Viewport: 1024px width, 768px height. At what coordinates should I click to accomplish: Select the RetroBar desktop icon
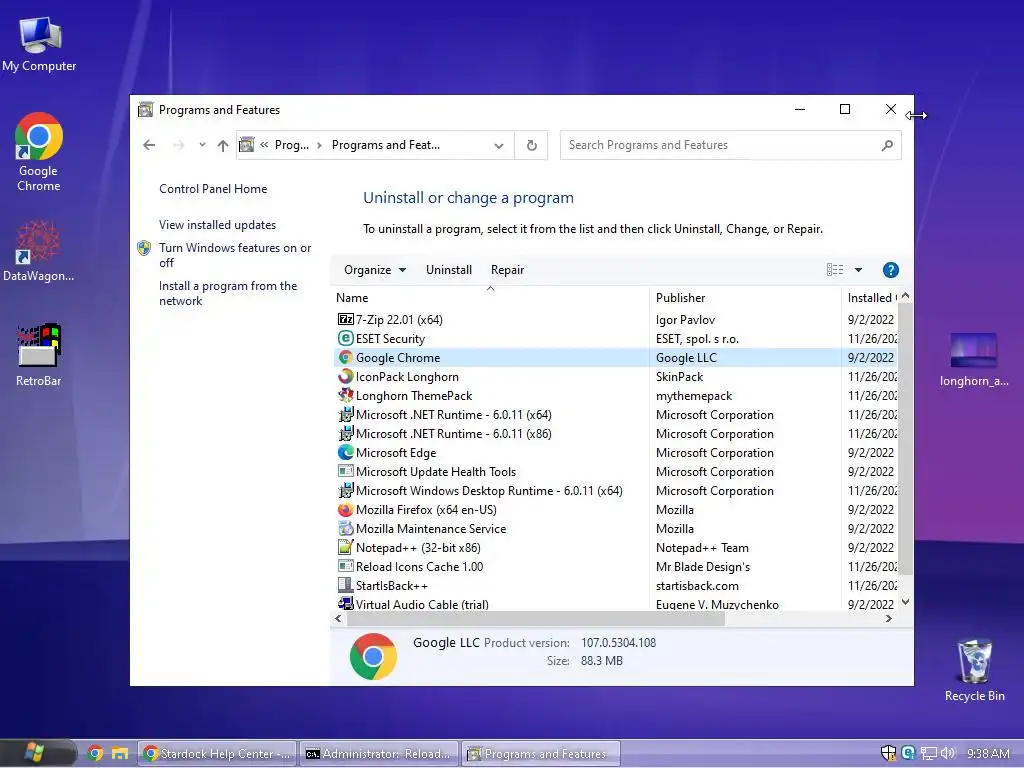point(39,355)
